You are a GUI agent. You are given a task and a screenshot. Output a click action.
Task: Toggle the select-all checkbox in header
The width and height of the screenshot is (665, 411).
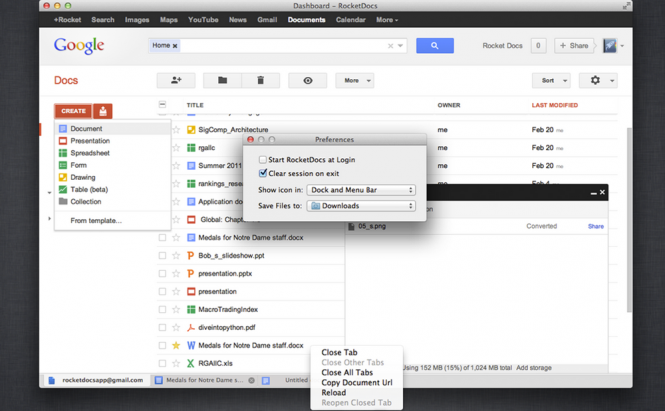click(162, 104)
